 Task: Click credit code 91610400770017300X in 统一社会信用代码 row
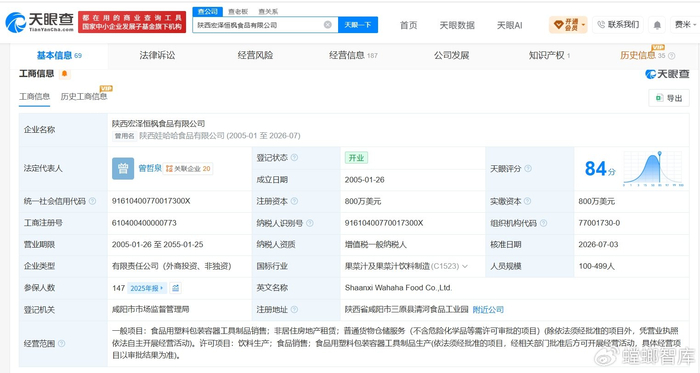[x=151, y=201]
